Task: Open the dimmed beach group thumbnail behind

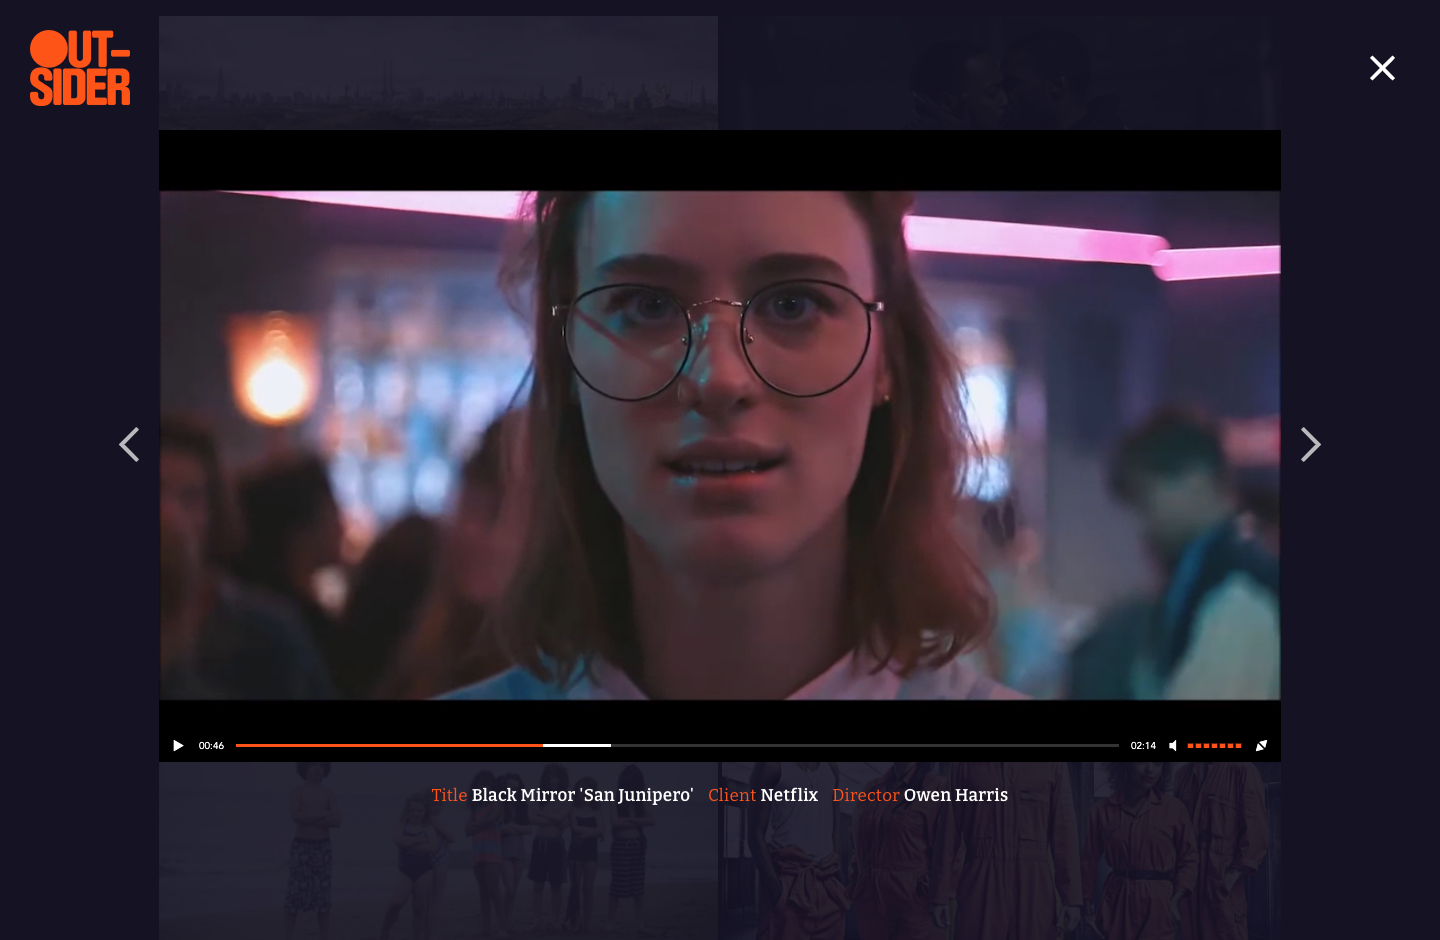Action: pos(438,851)
